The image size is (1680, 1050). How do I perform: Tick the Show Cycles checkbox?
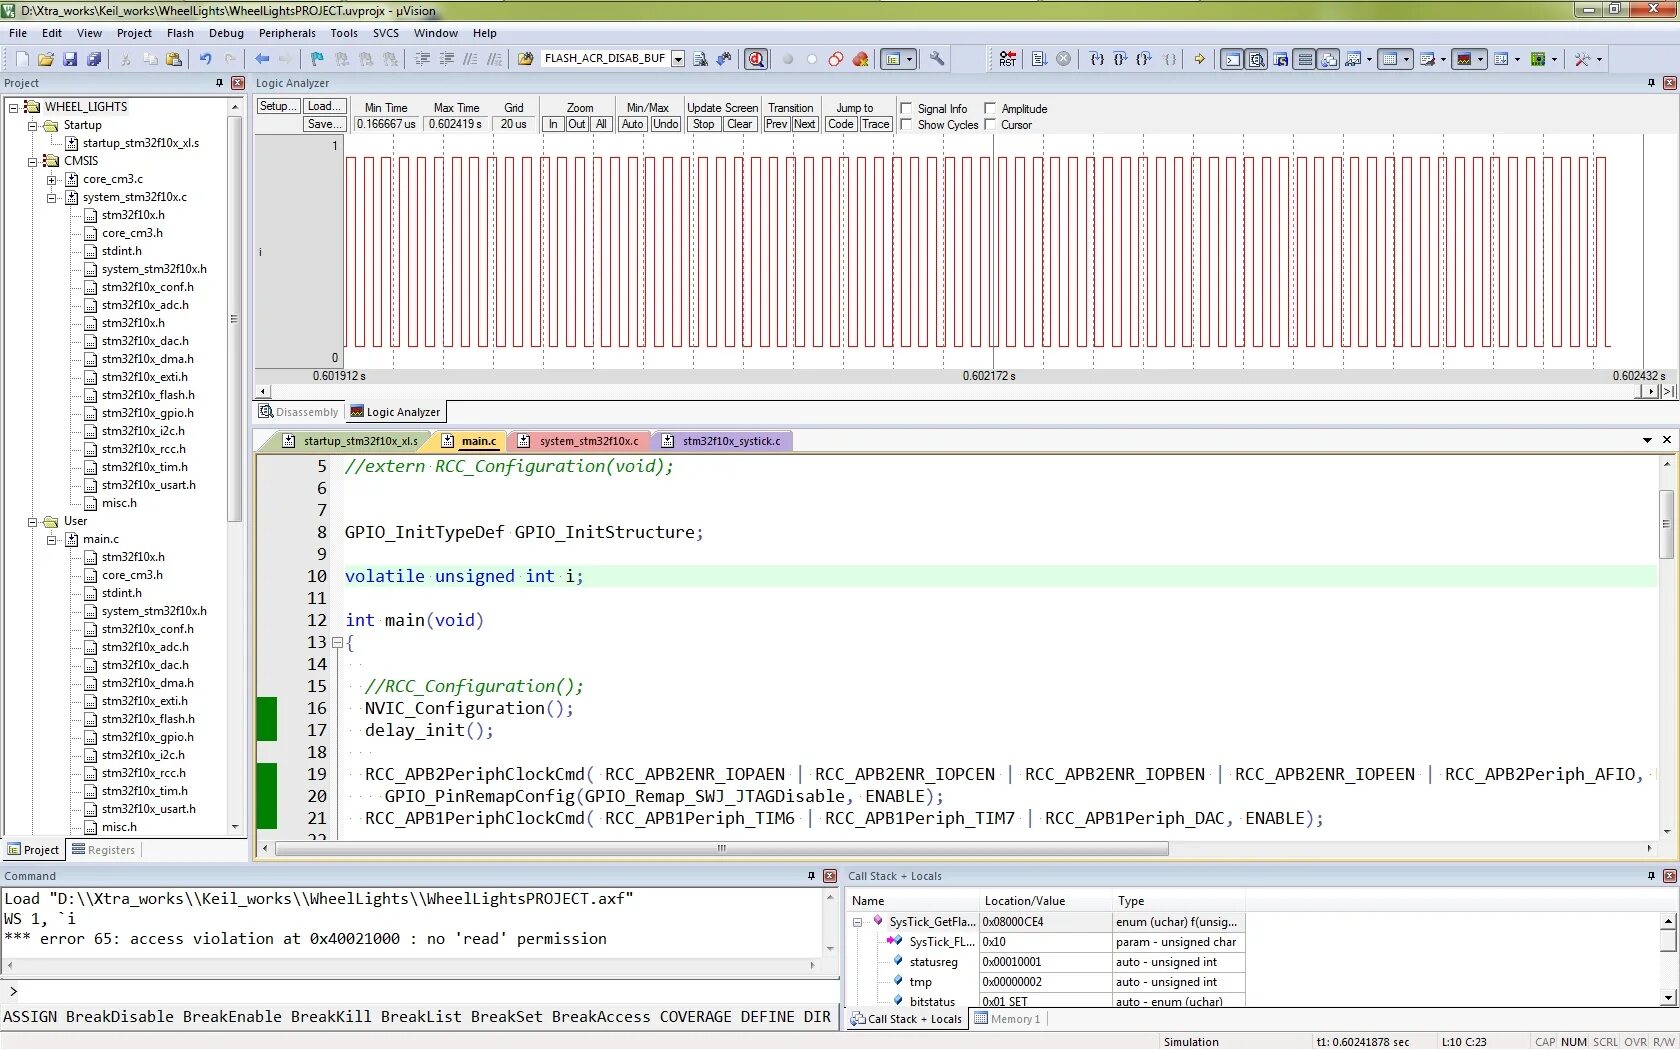click(906, 124)
